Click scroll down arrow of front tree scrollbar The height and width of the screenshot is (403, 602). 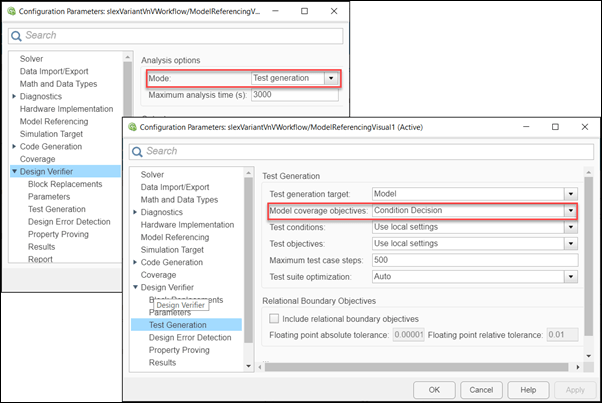[x=248, y=366]
